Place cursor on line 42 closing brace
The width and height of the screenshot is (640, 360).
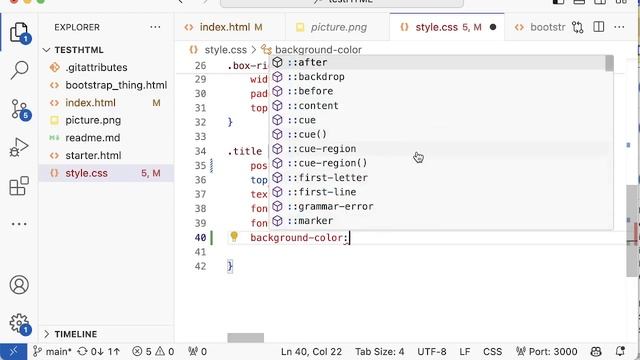(230, 266)
